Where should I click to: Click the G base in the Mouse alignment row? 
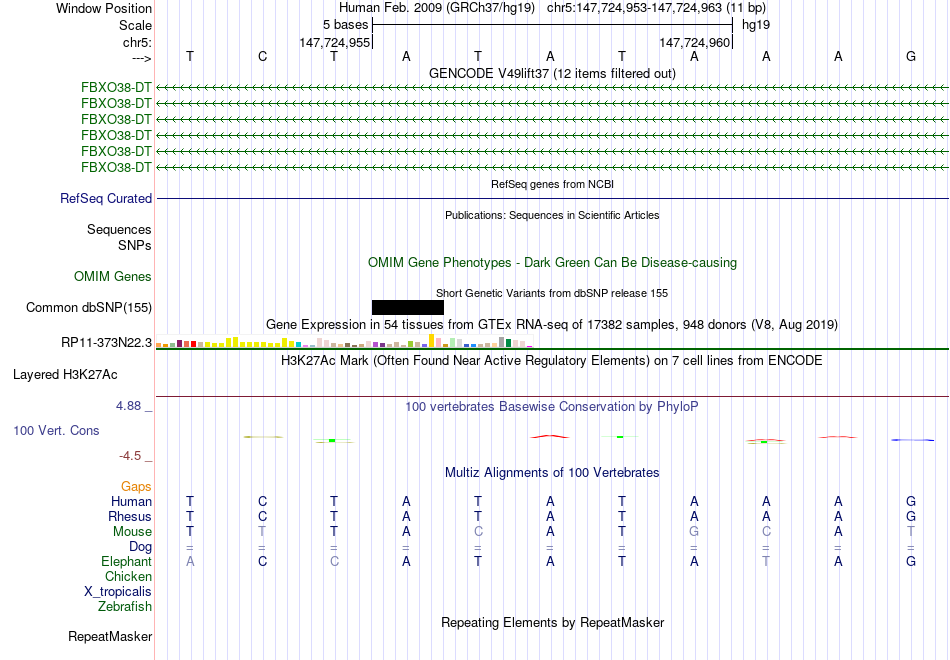(694, 532)
